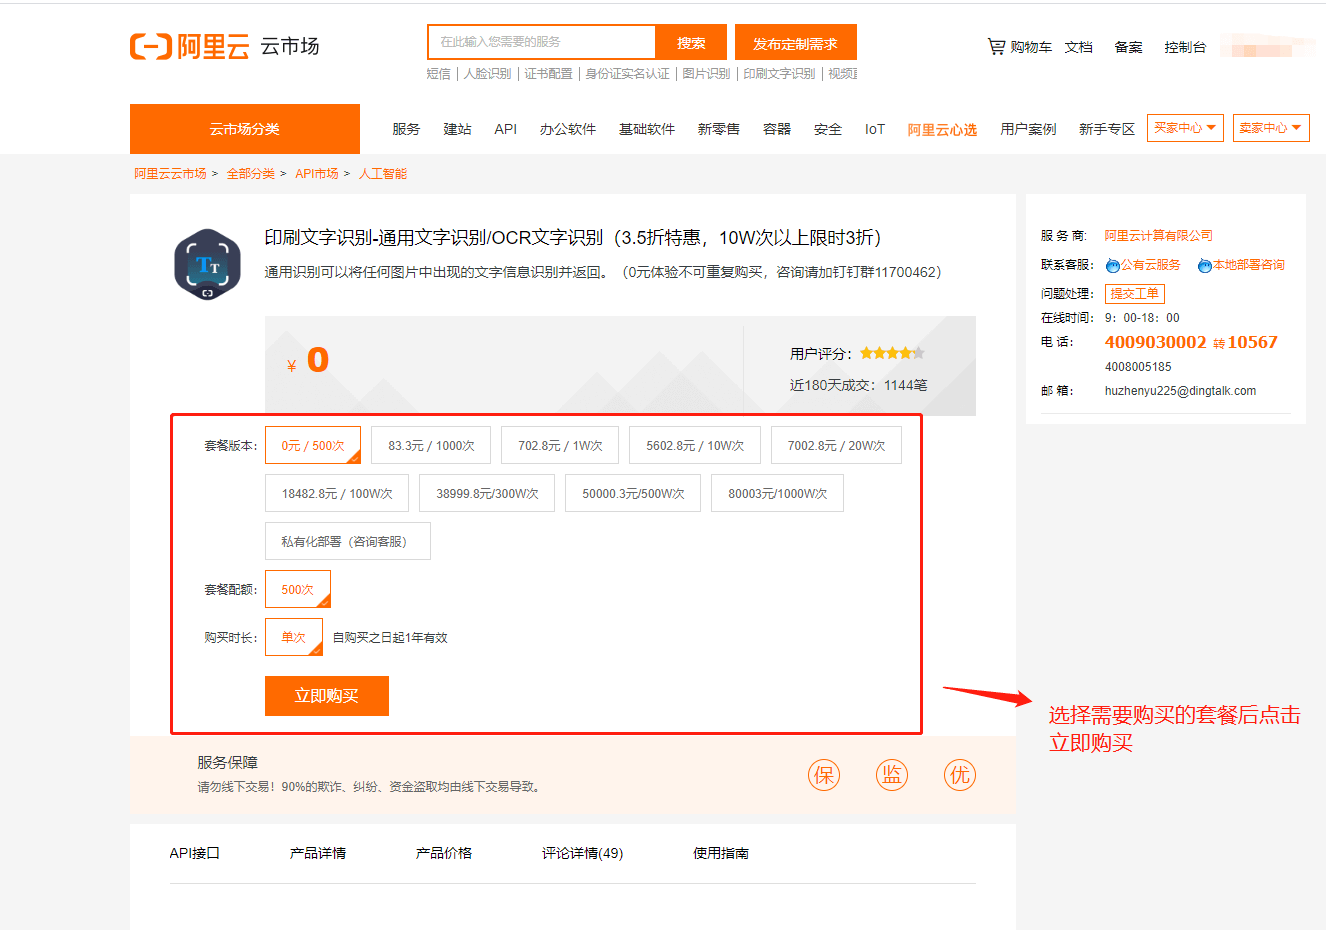
Task: Click the 保 service guarantee icon
Action: tap(824, 775)
